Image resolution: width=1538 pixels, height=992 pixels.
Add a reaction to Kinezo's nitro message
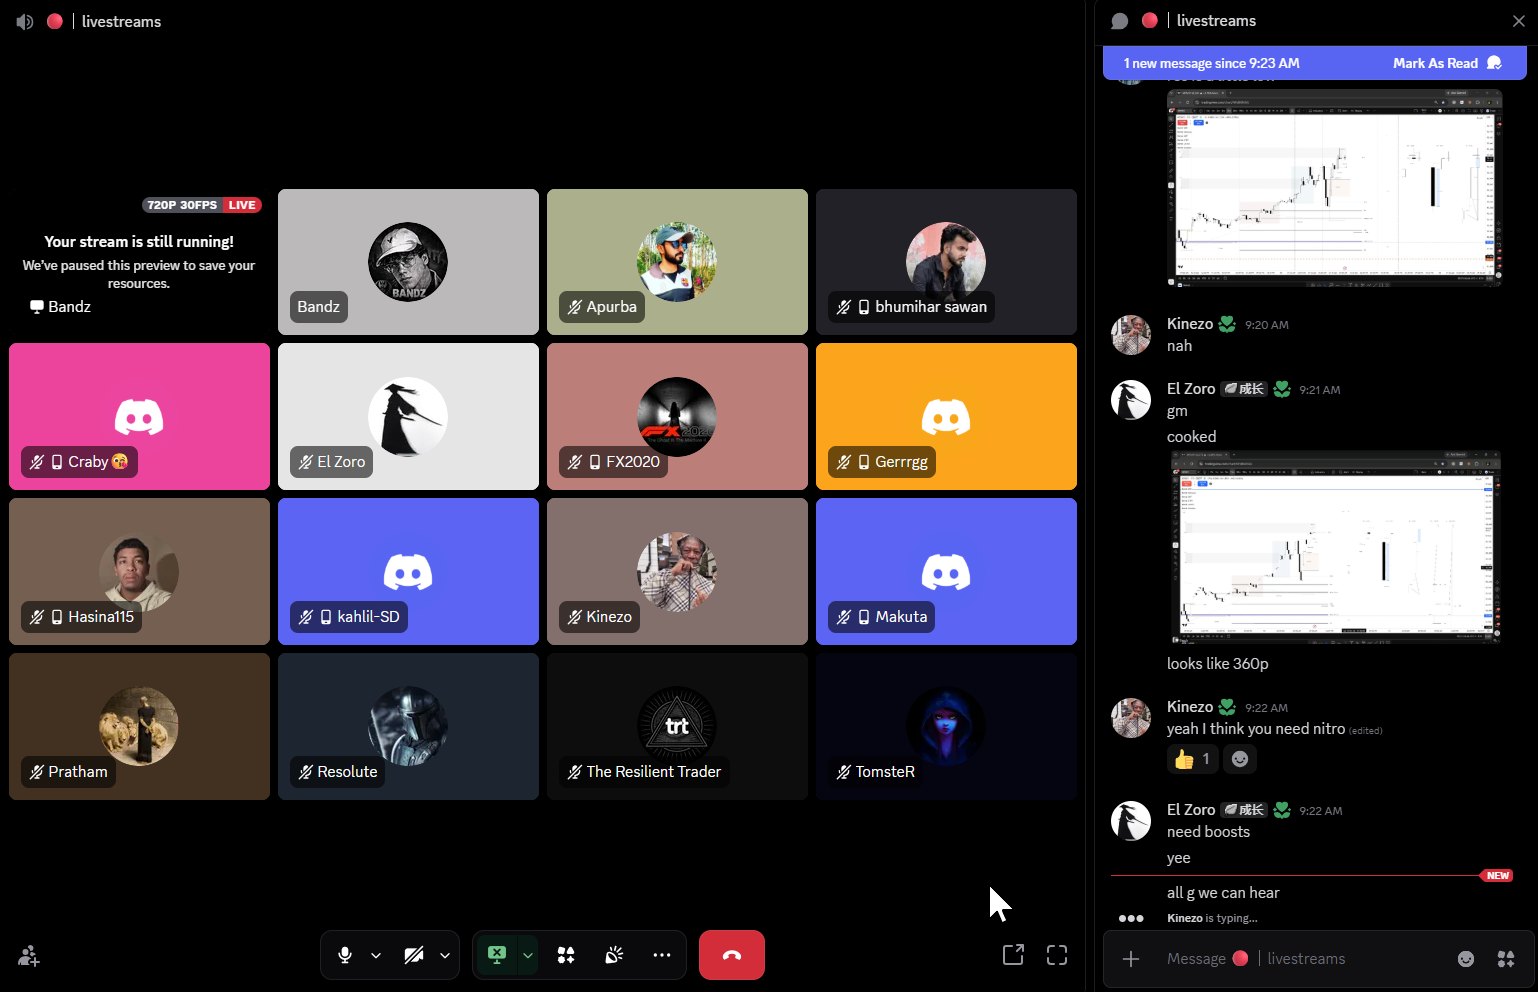tap(1240, 759)
